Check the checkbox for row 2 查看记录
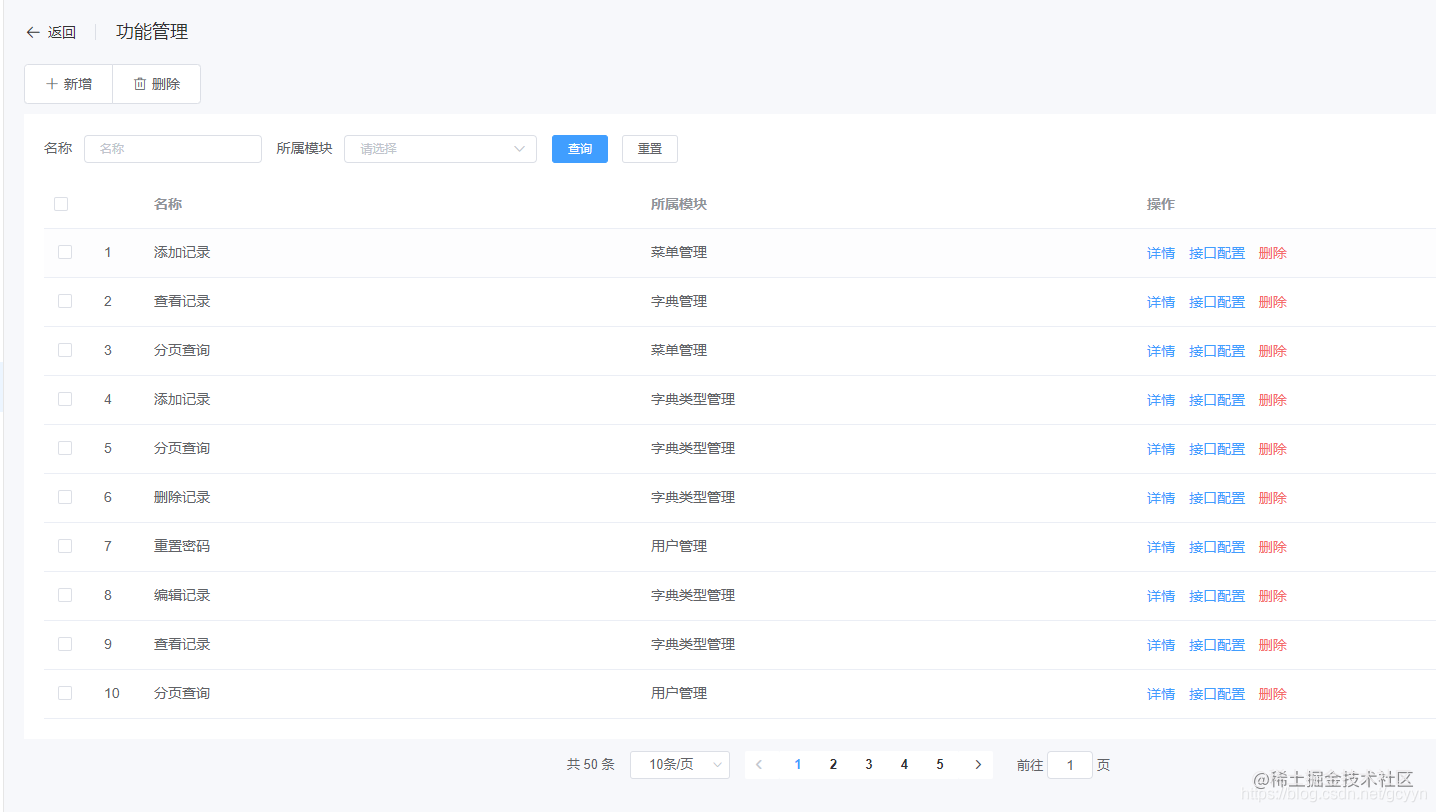Viewport: 1436px width, 812px height. tap(65, 301)
